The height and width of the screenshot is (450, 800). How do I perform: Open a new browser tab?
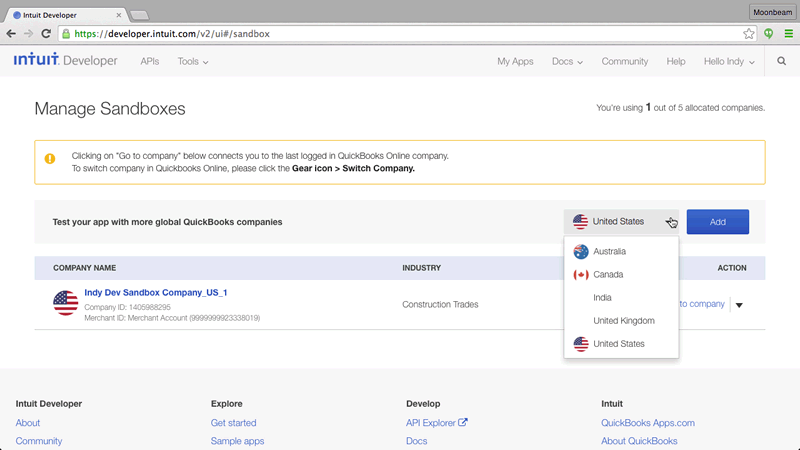(139, 15)
